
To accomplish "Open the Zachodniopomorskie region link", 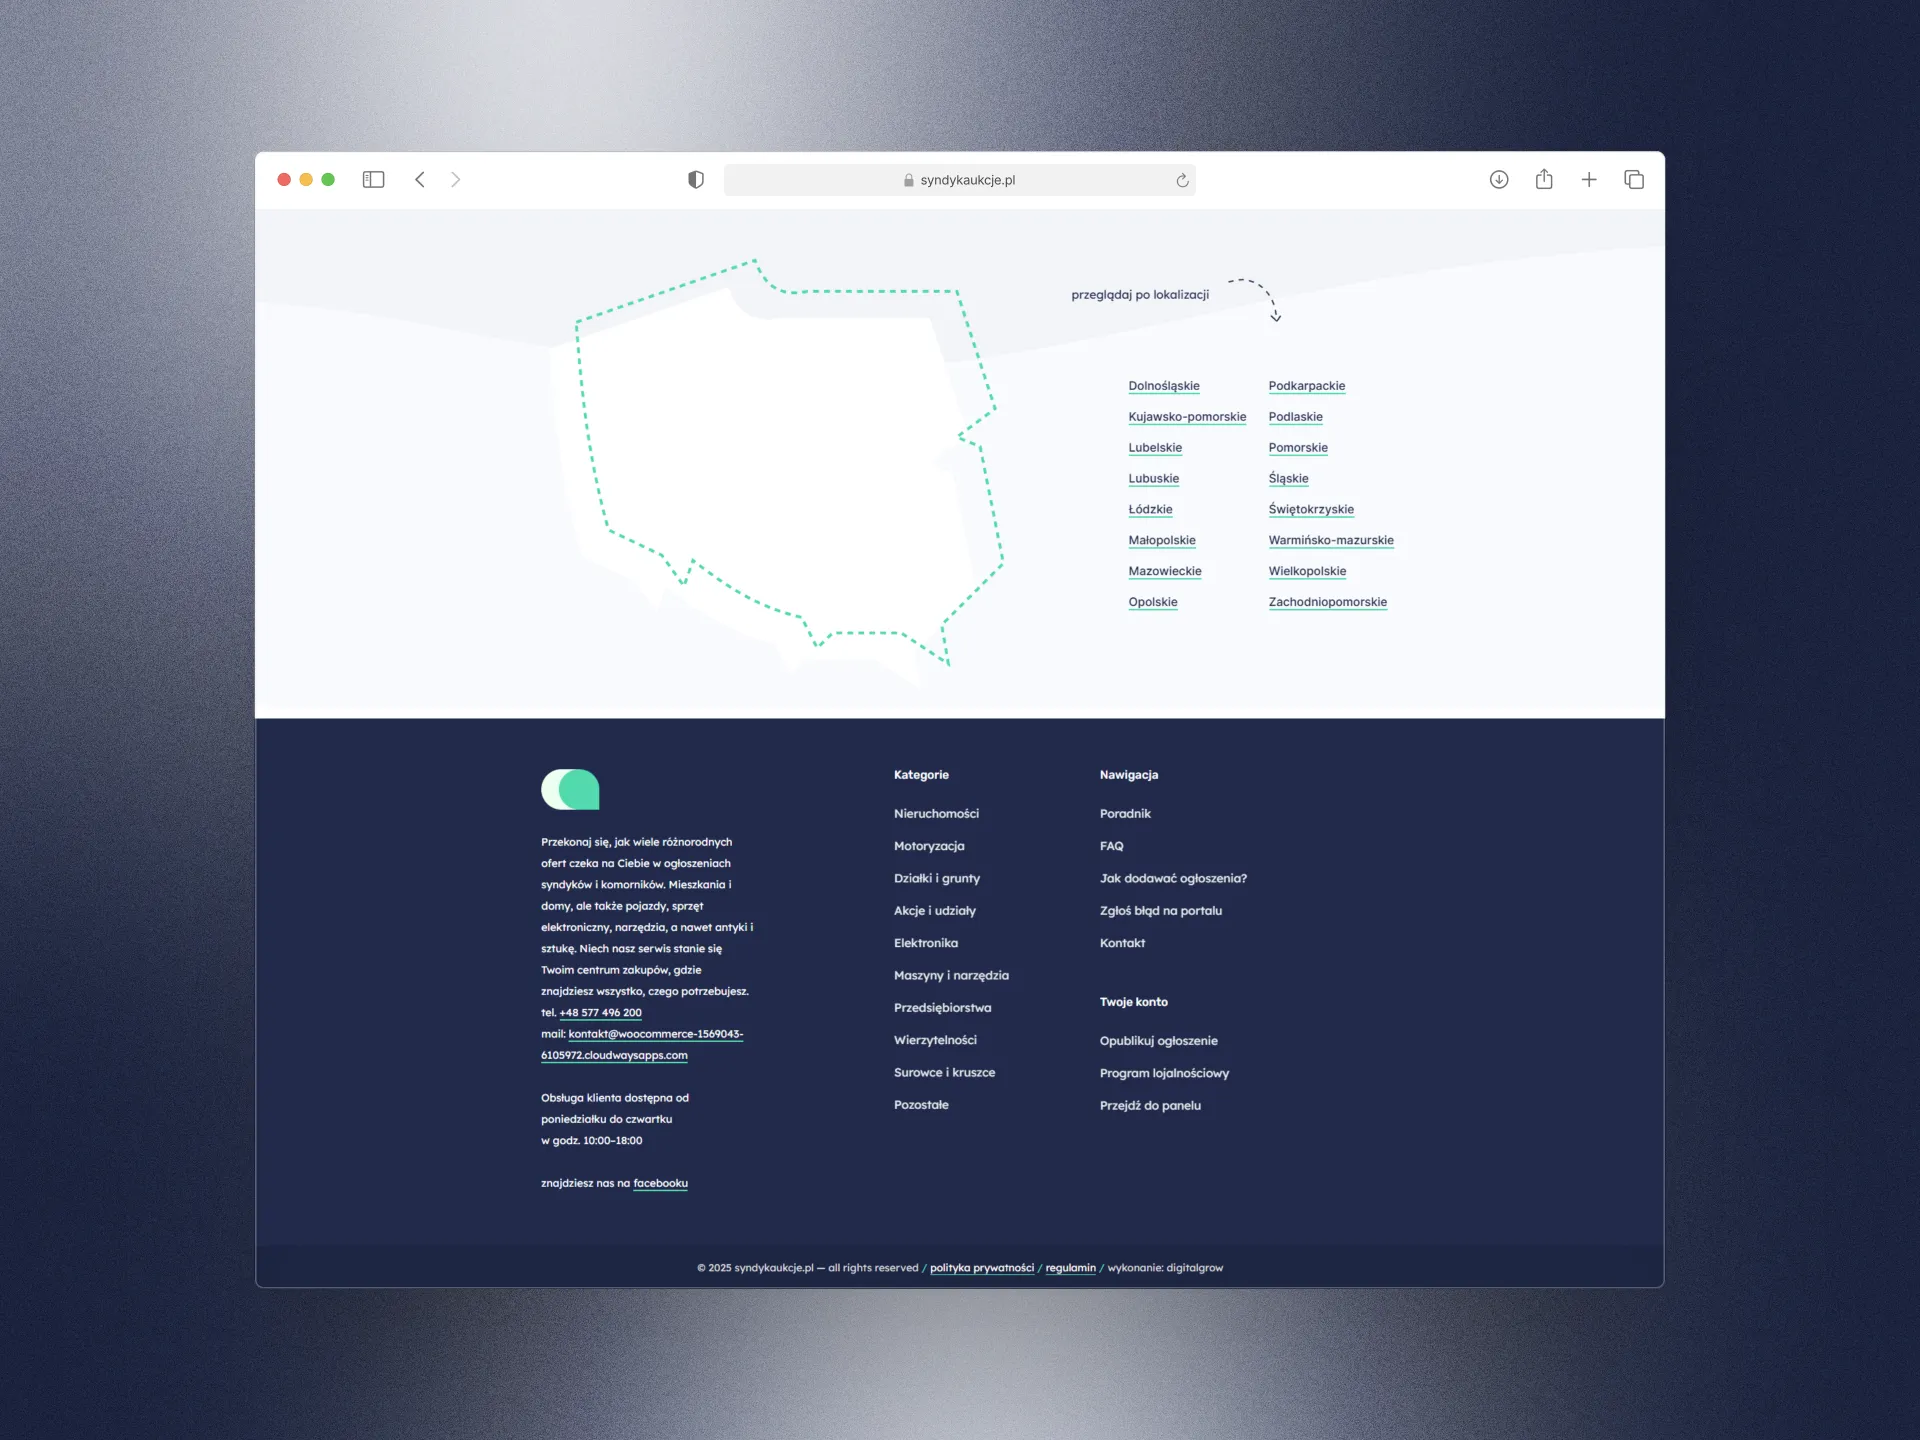I will point(1327,602).
